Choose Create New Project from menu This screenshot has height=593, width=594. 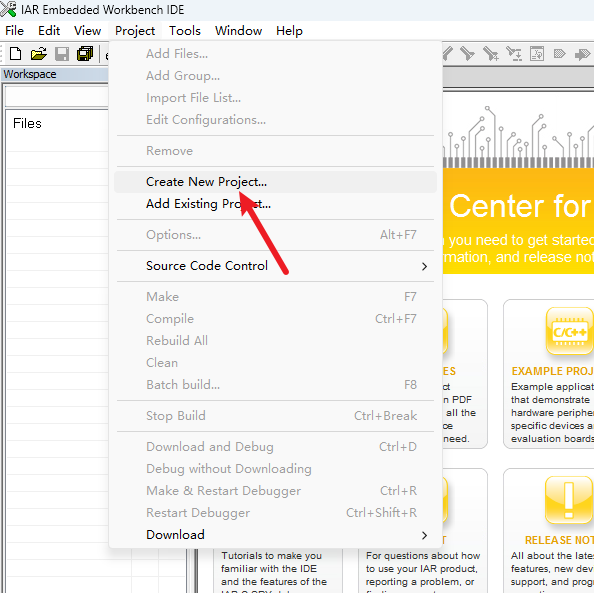(x=275, y=182)
